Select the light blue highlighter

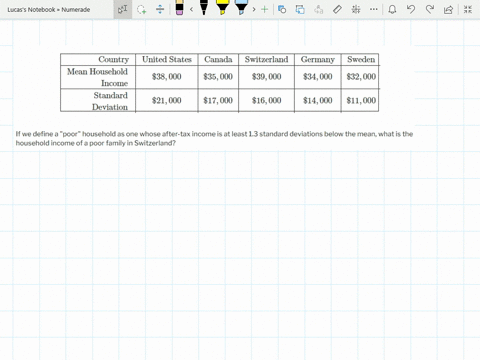tap(241, 8)
